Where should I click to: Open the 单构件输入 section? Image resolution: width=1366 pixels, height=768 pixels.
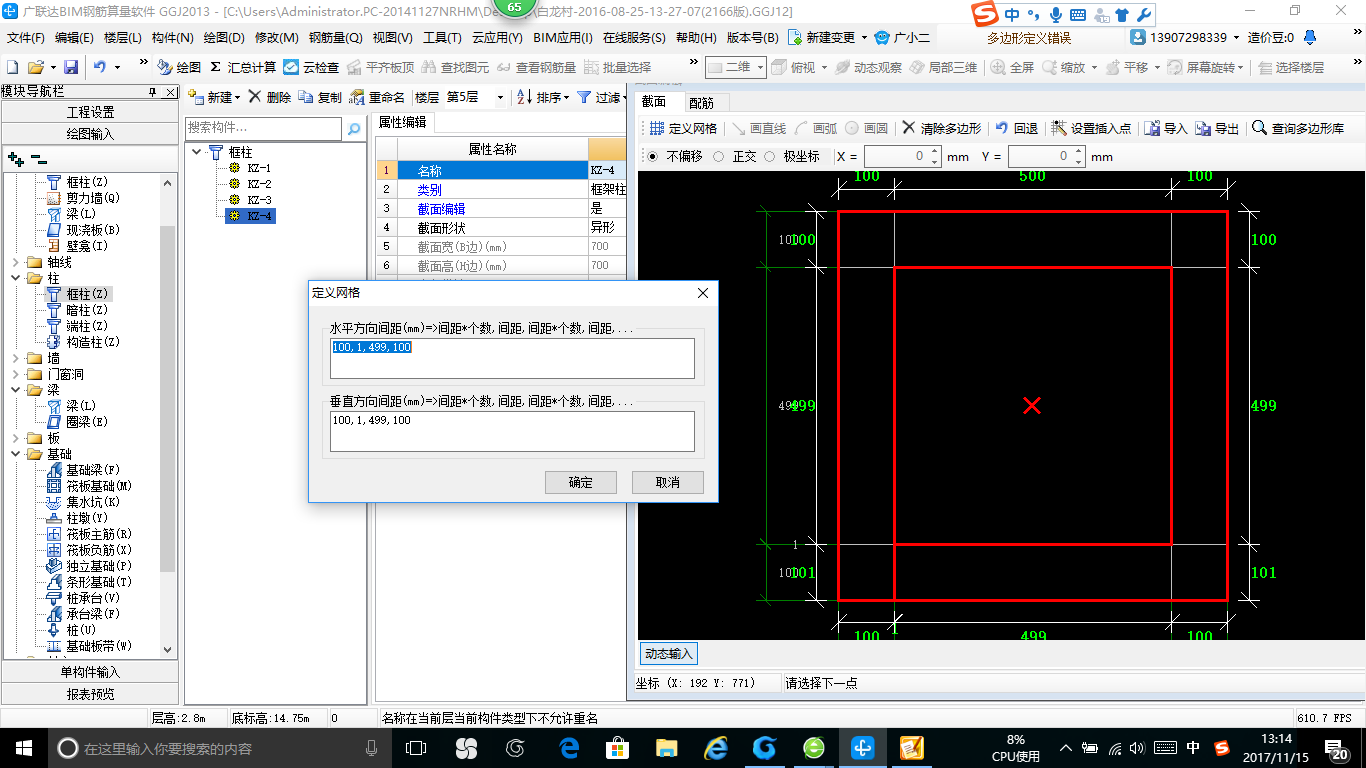tap(91, 672)
